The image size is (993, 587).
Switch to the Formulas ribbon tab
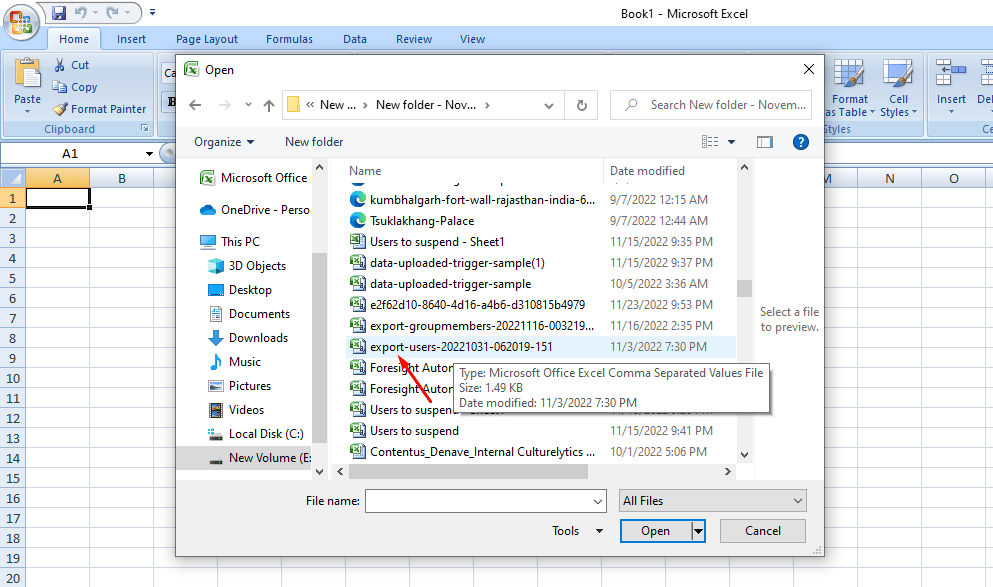[x=289, y=39]
